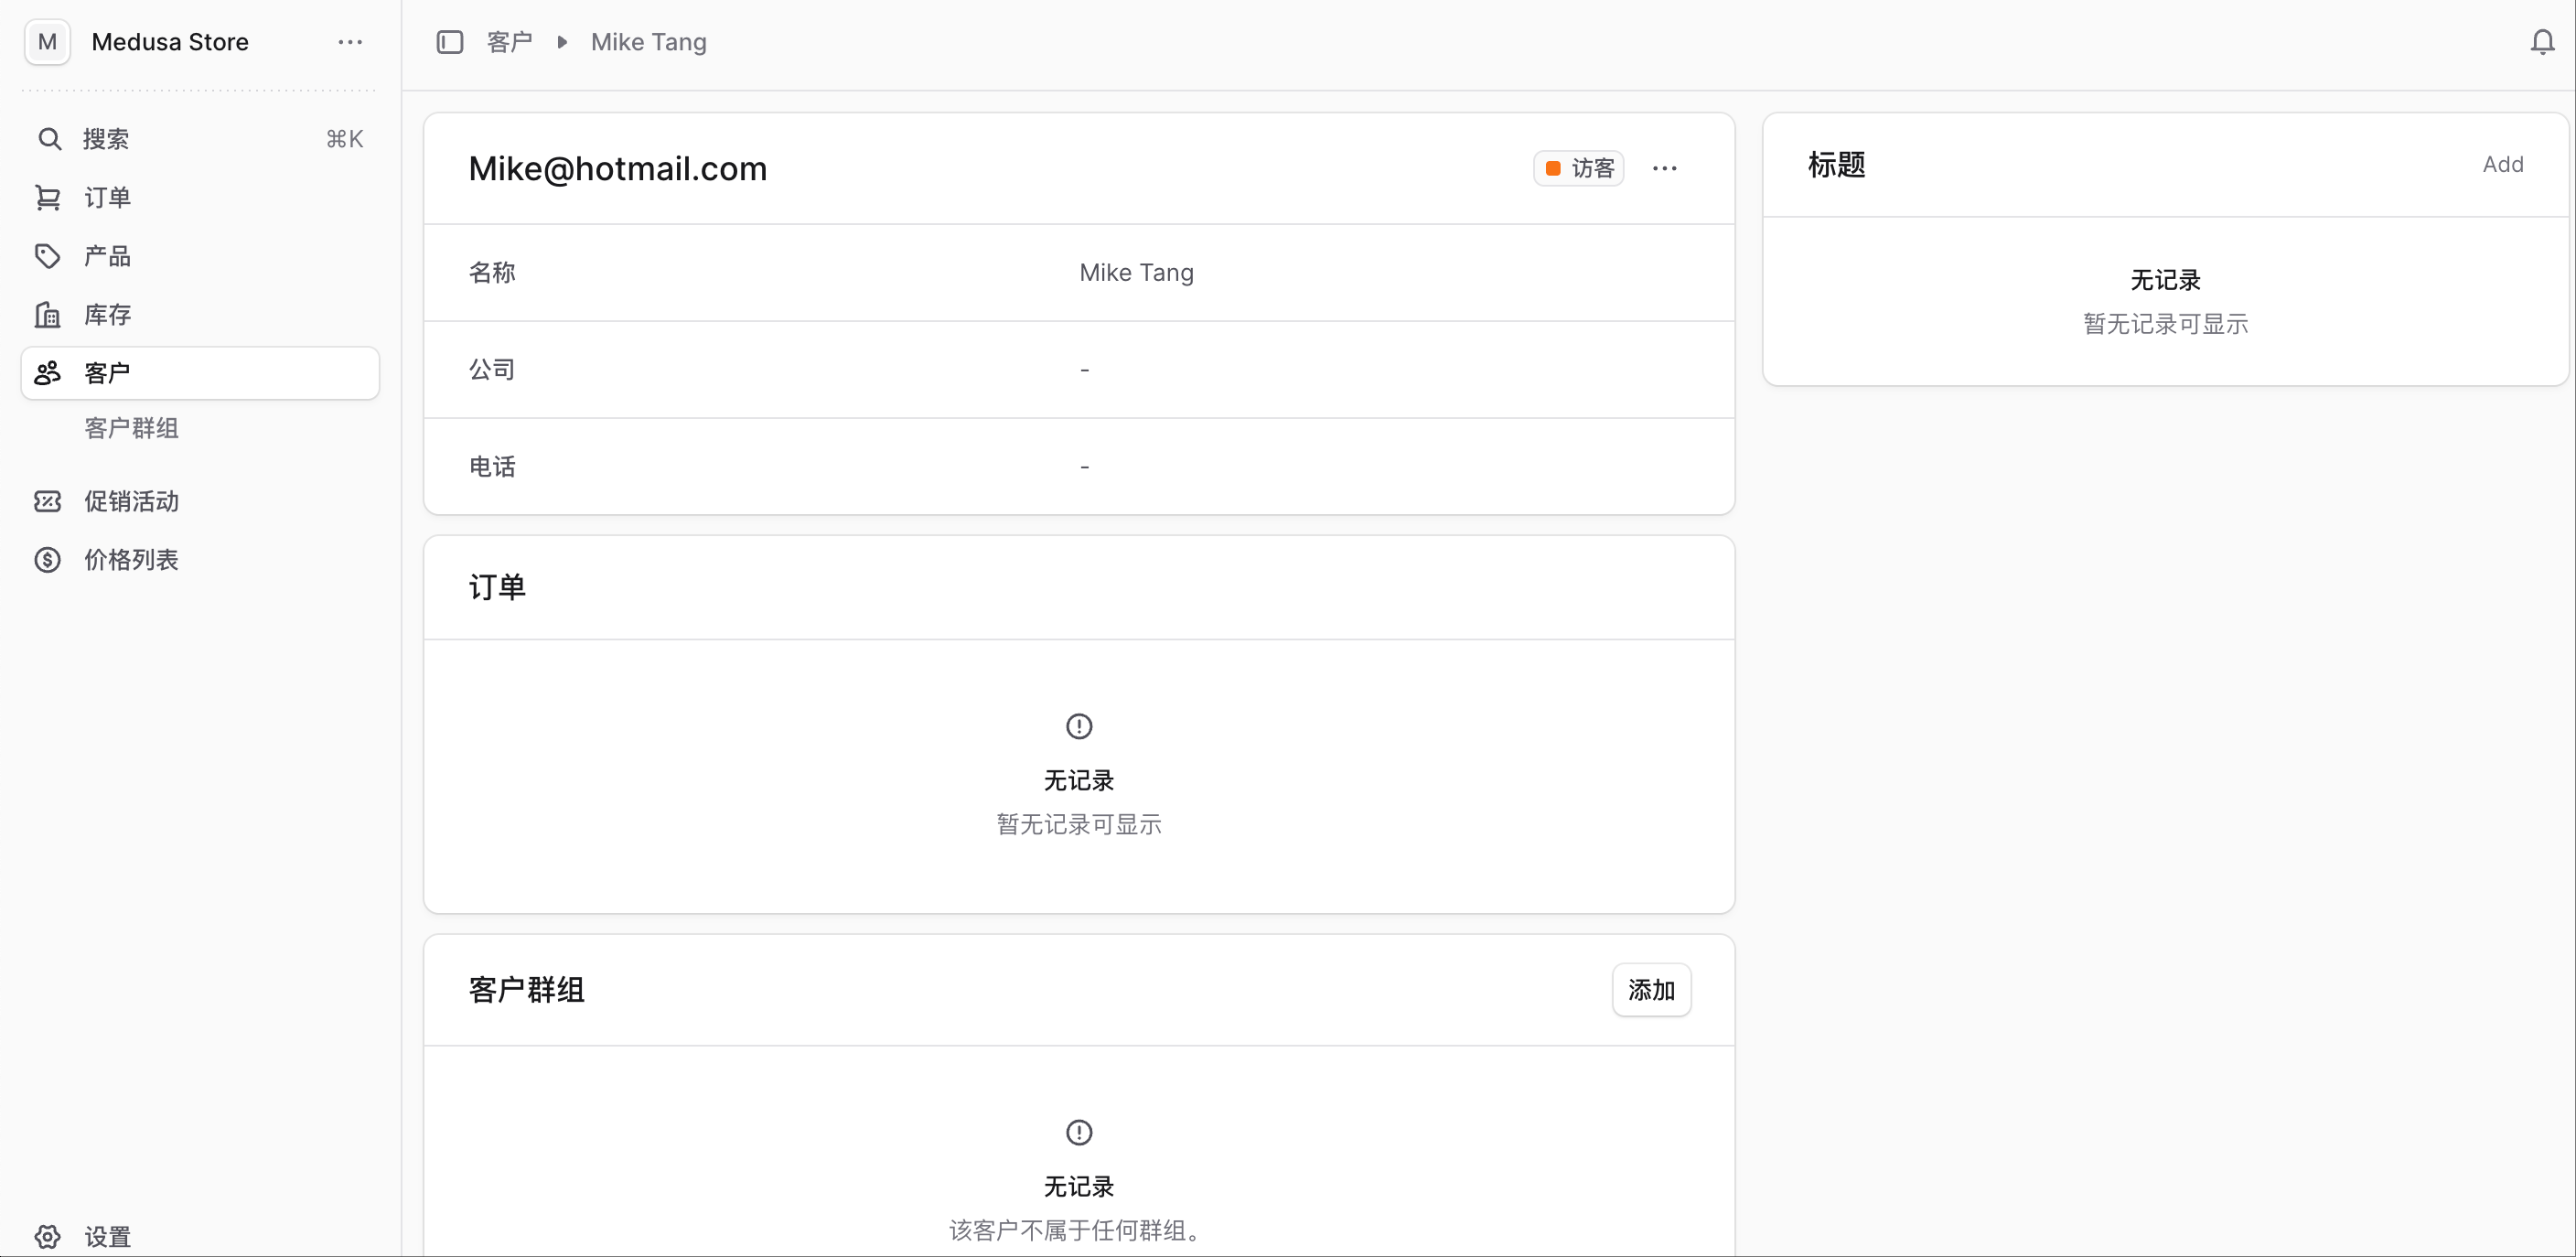Click 无记录 in the 标题 panel

pos(2165,280)
